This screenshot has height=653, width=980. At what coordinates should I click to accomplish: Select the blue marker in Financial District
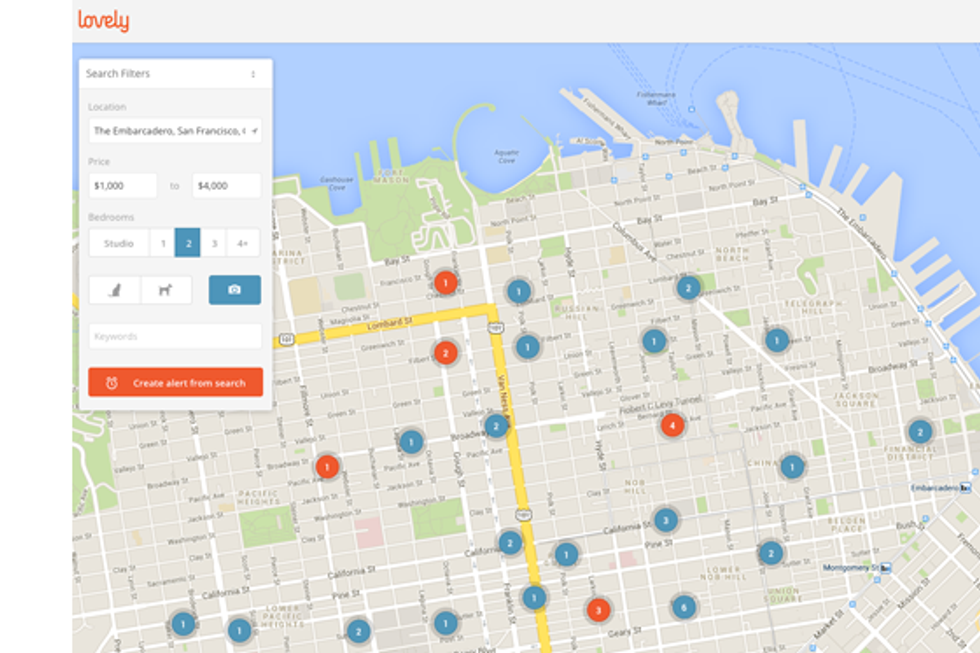(919, 432)
